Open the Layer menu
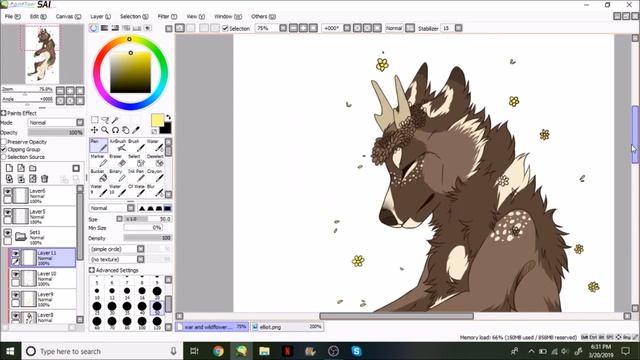Screen dimensions: 640x360 tap(100, 16)
